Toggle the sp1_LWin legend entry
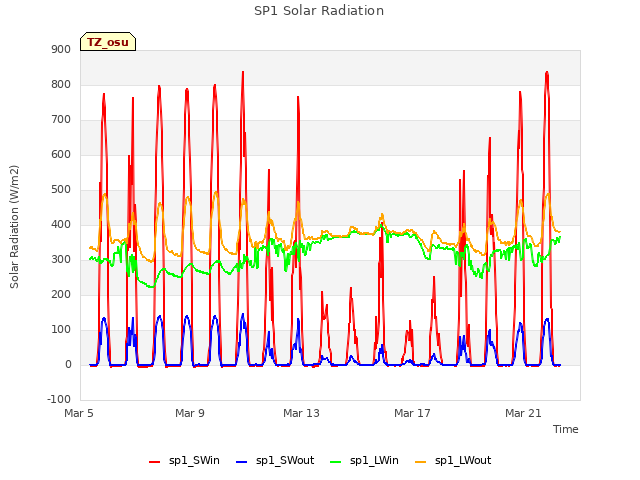Viewport: 640px width, 480px height. click(x=364, y=461)
